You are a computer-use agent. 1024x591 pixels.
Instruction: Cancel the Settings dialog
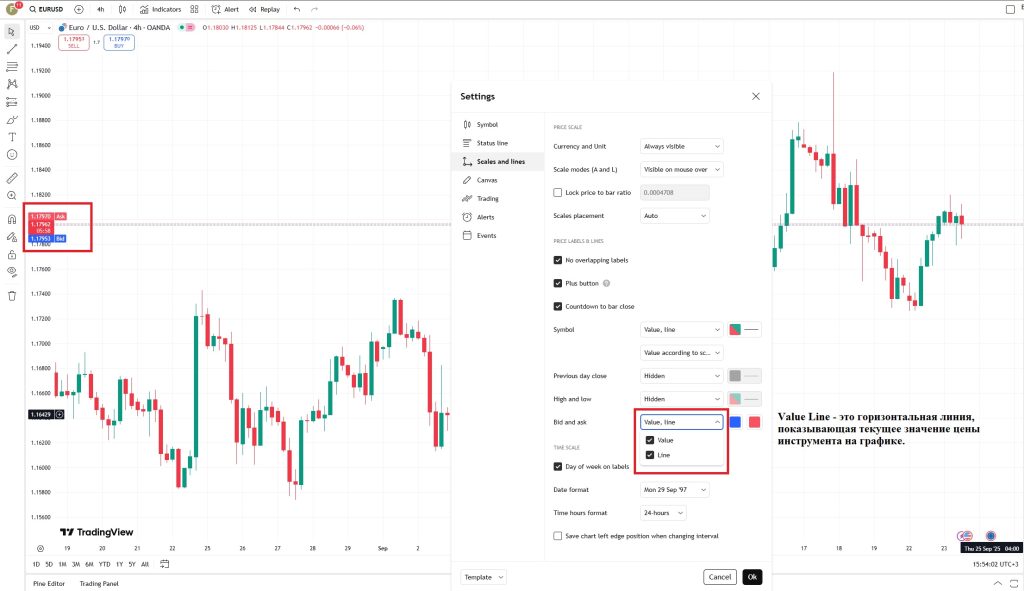click(720, 577)
